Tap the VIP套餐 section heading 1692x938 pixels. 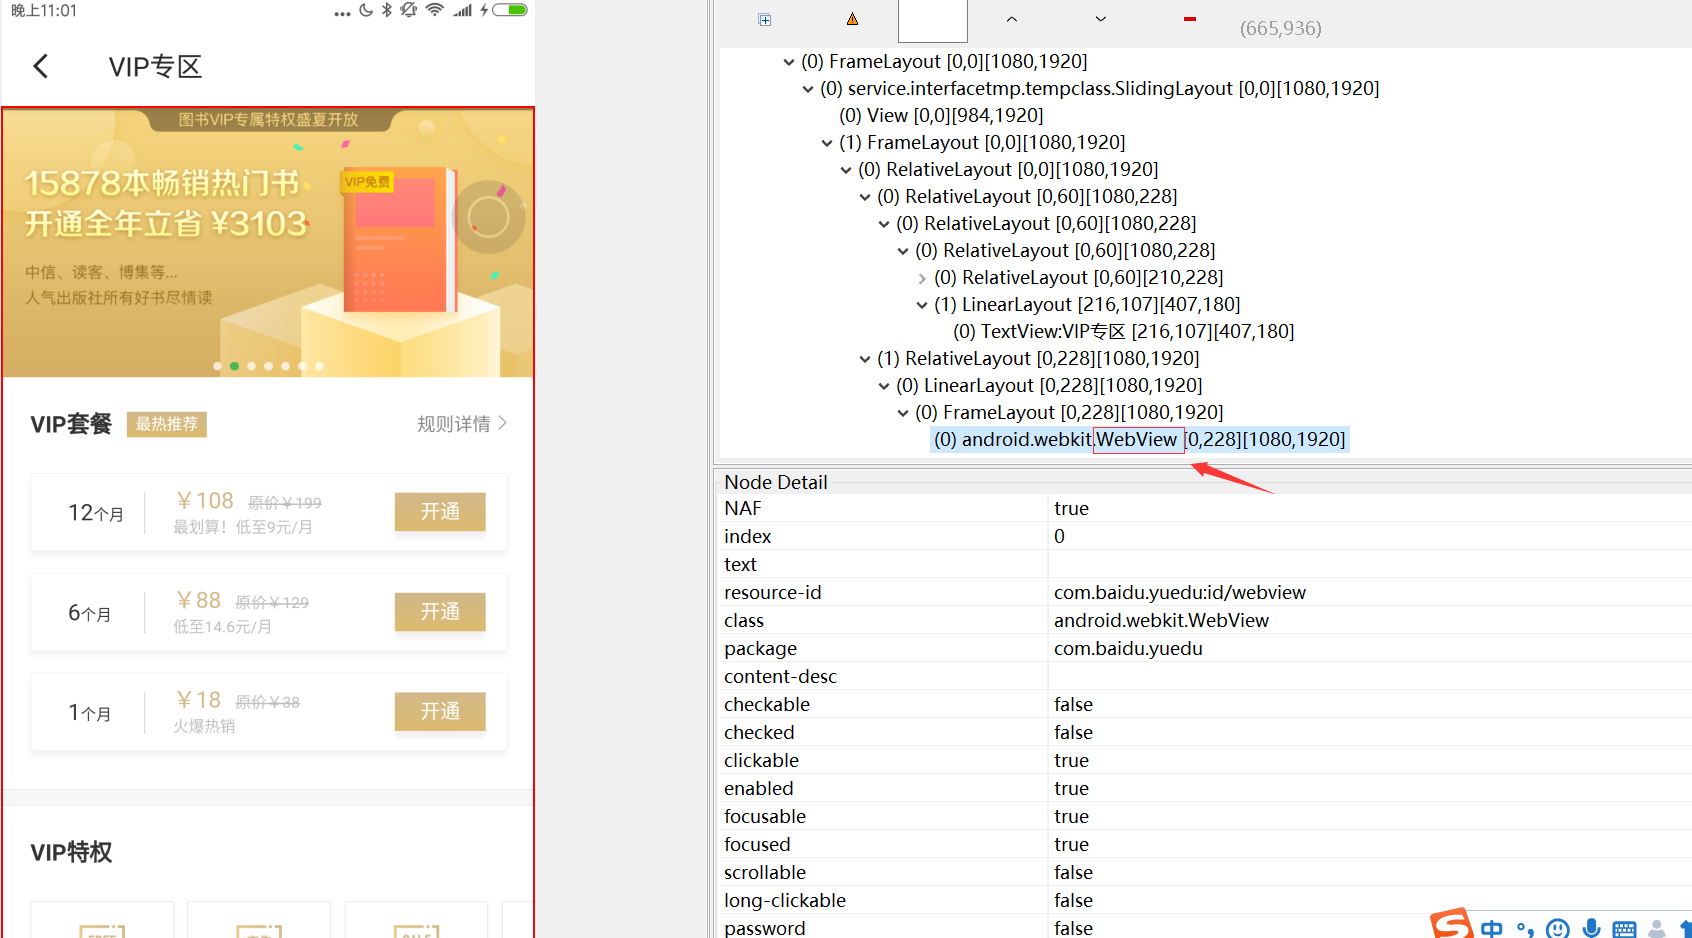click(x=71, y=424)
